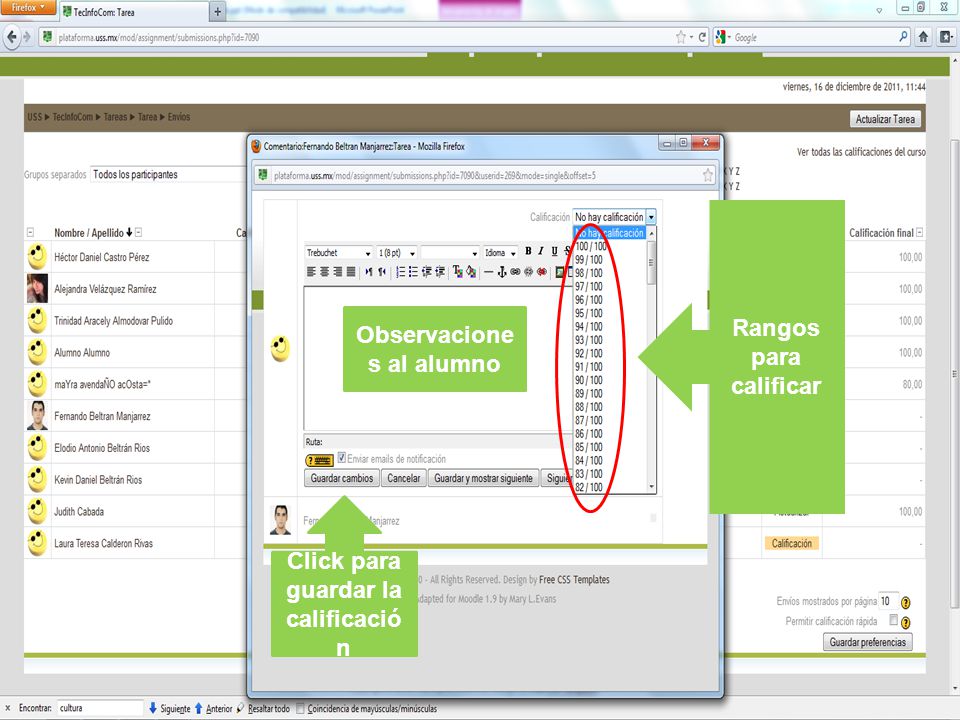
Task: Apply italic in the comment editor
Action: [x=541, y=252]
